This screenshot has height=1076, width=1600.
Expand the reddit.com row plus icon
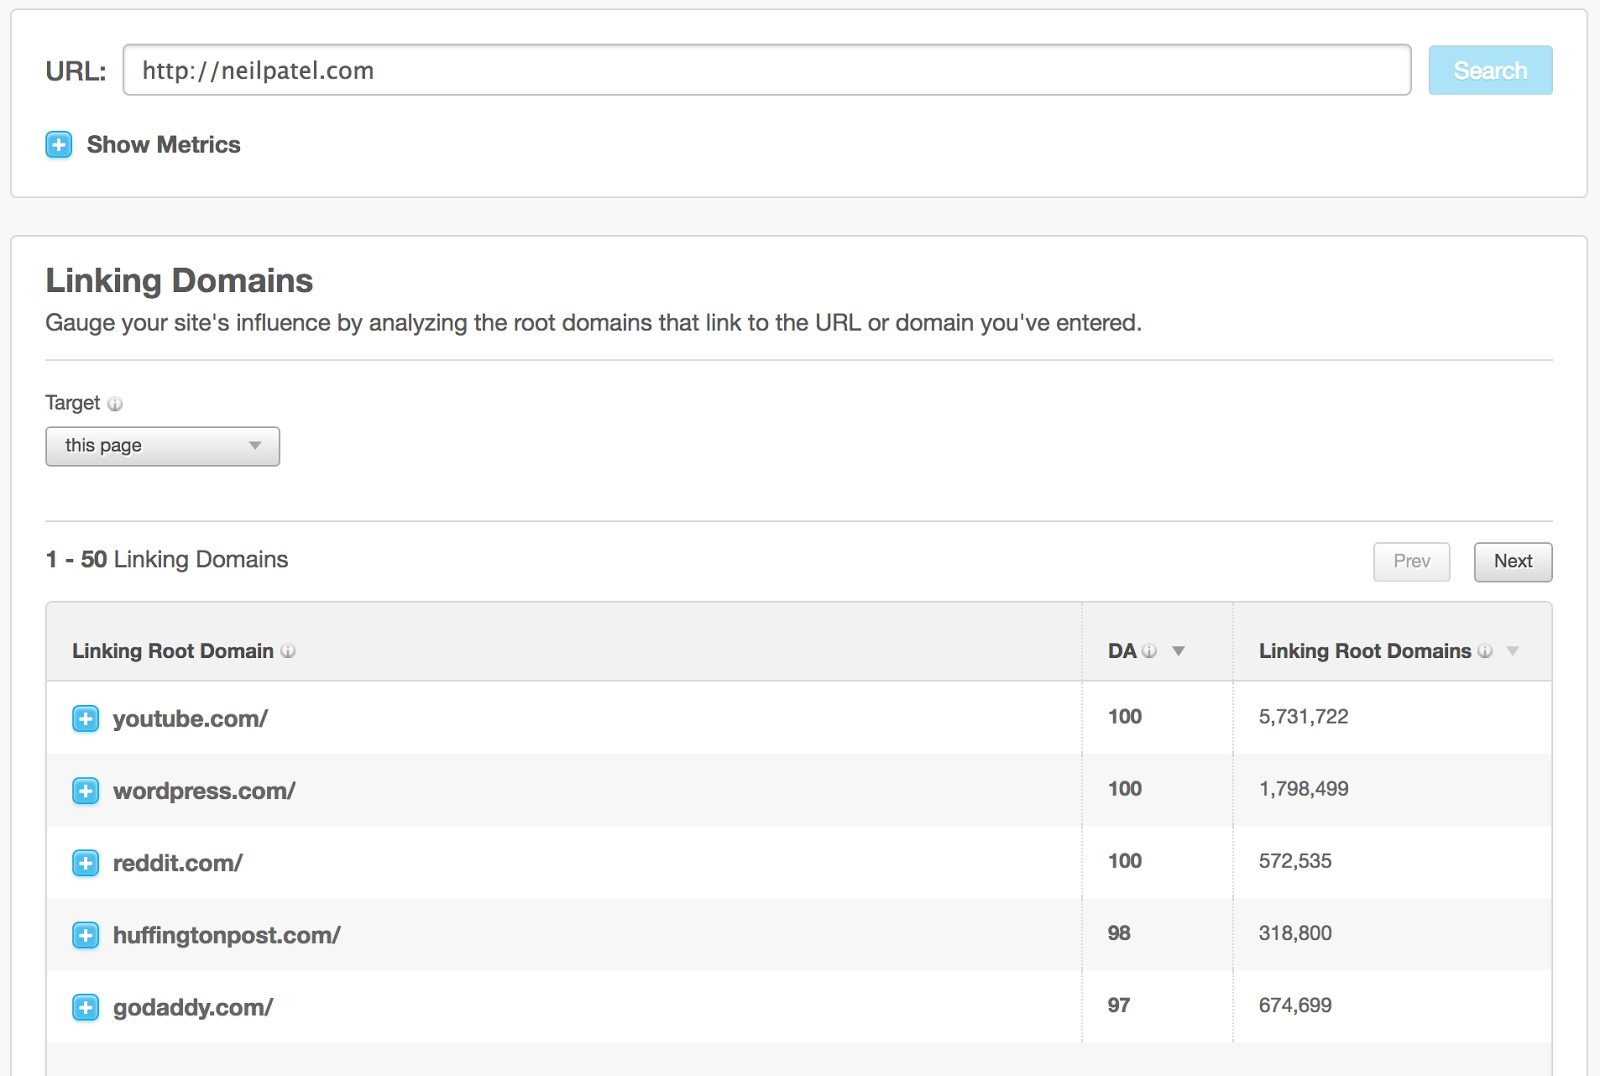(86, 863)
